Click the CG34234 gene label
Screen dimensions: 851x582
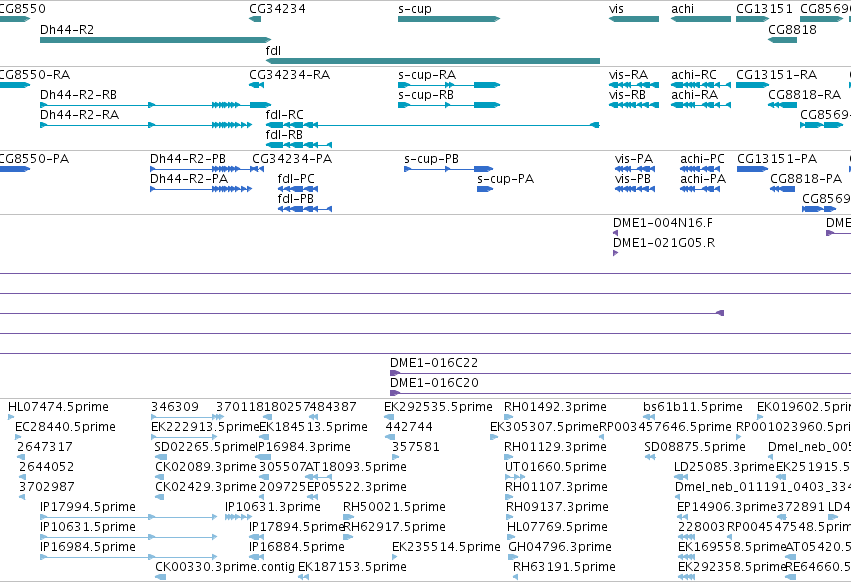pos(277,9)
